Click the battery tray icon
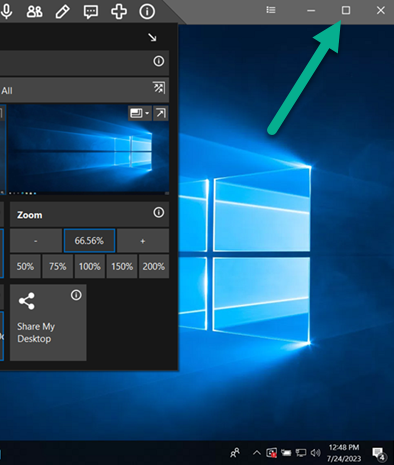Viewport: 394px width, 465px height. click(286, 453)
